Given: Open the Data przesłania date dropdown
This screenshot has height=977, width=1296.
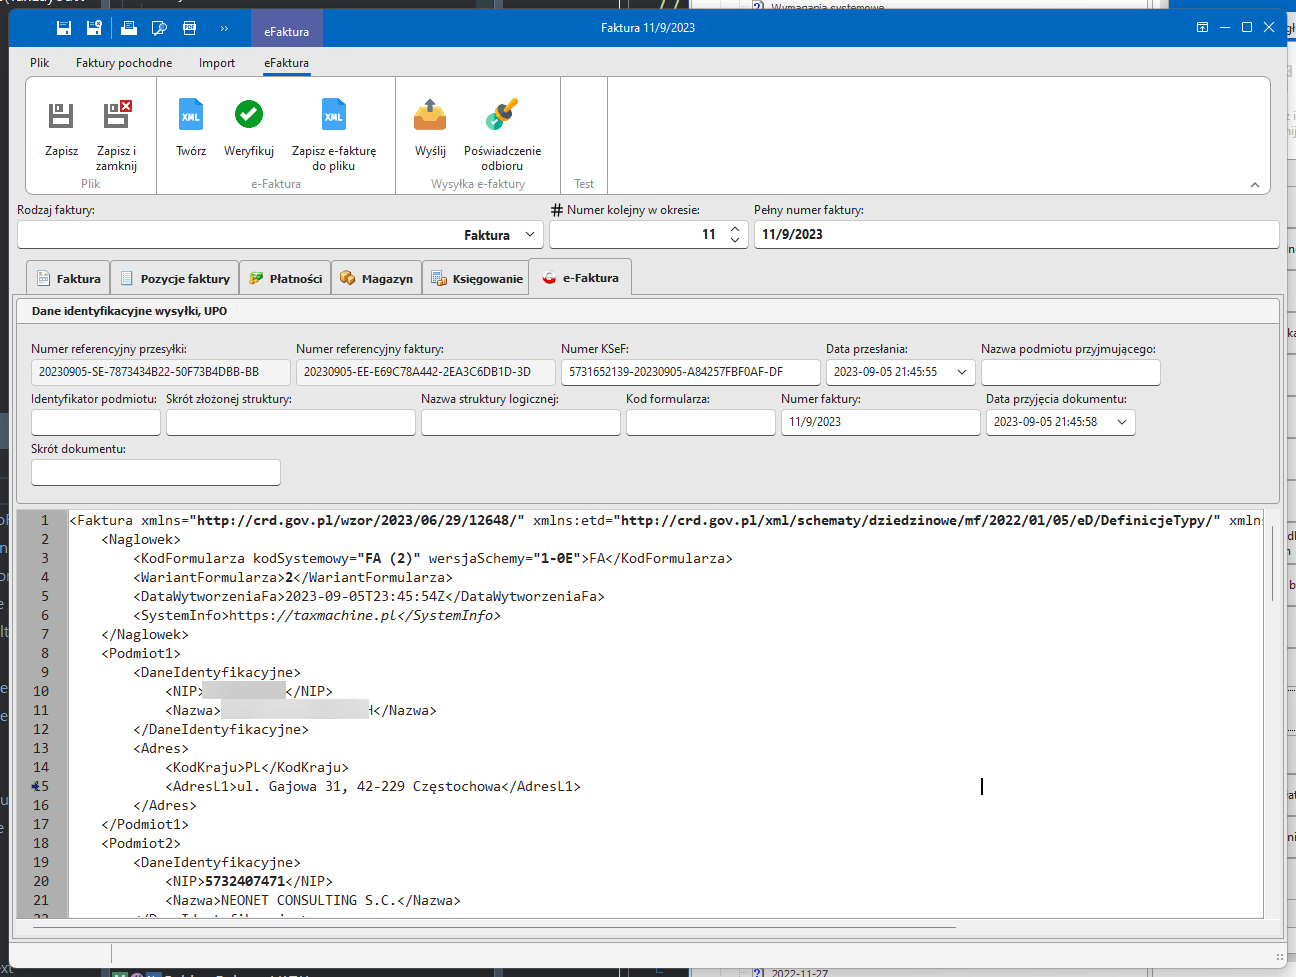Looking at the screenshot, I should [962, 372].
